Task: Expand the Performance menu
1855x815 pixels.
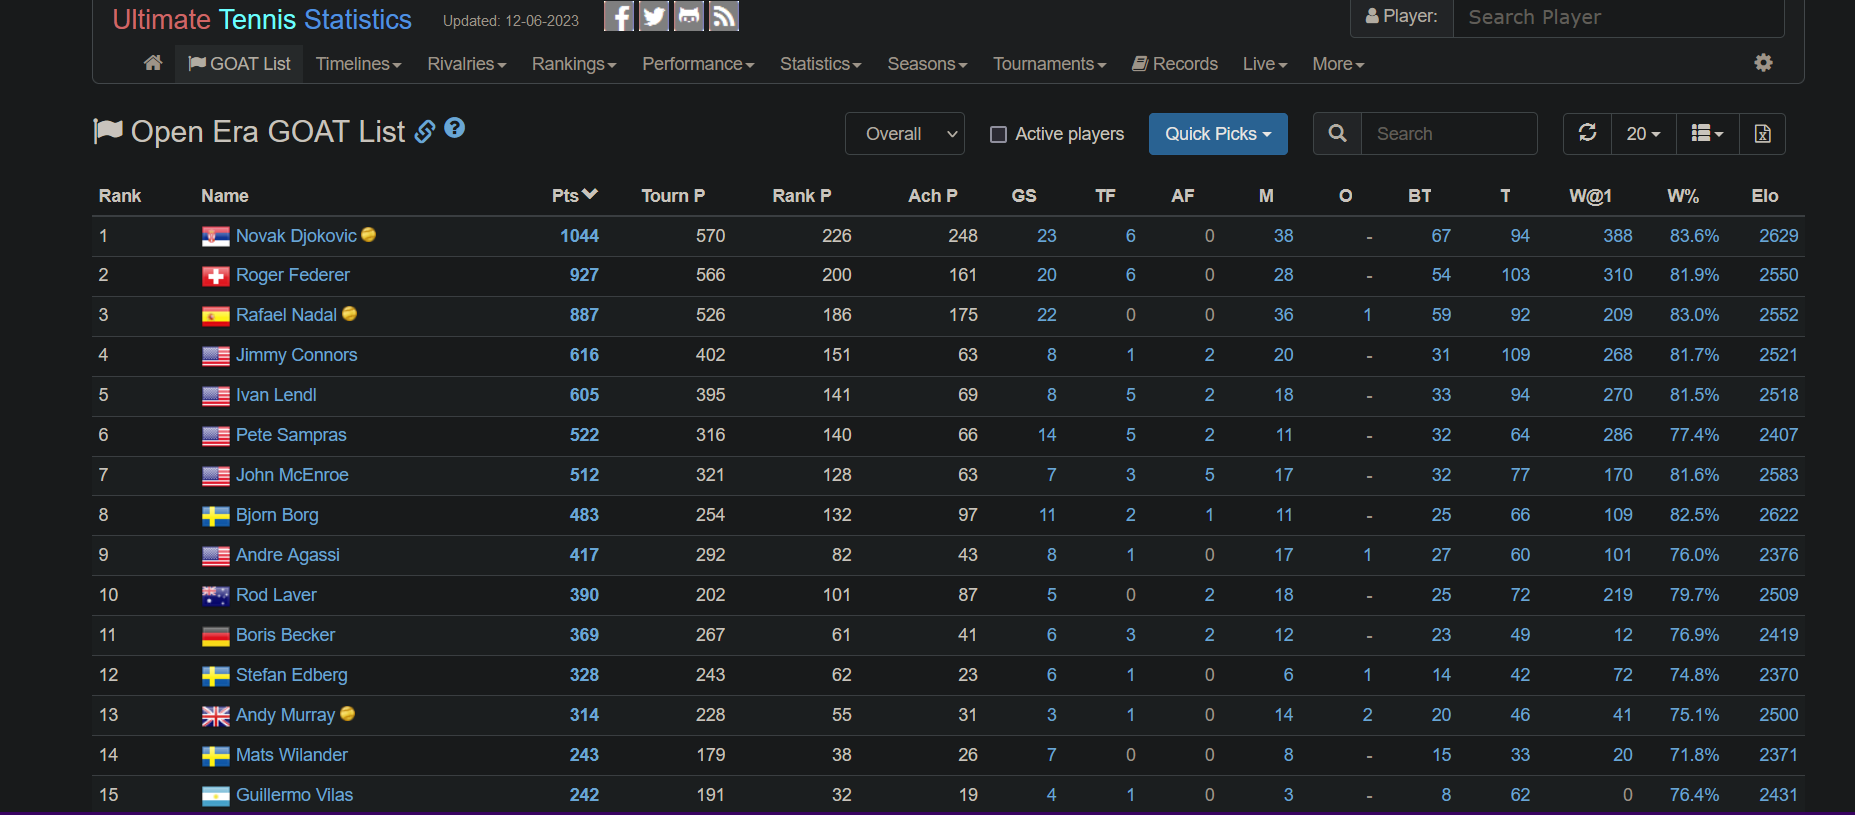Action: pos(698,64)
